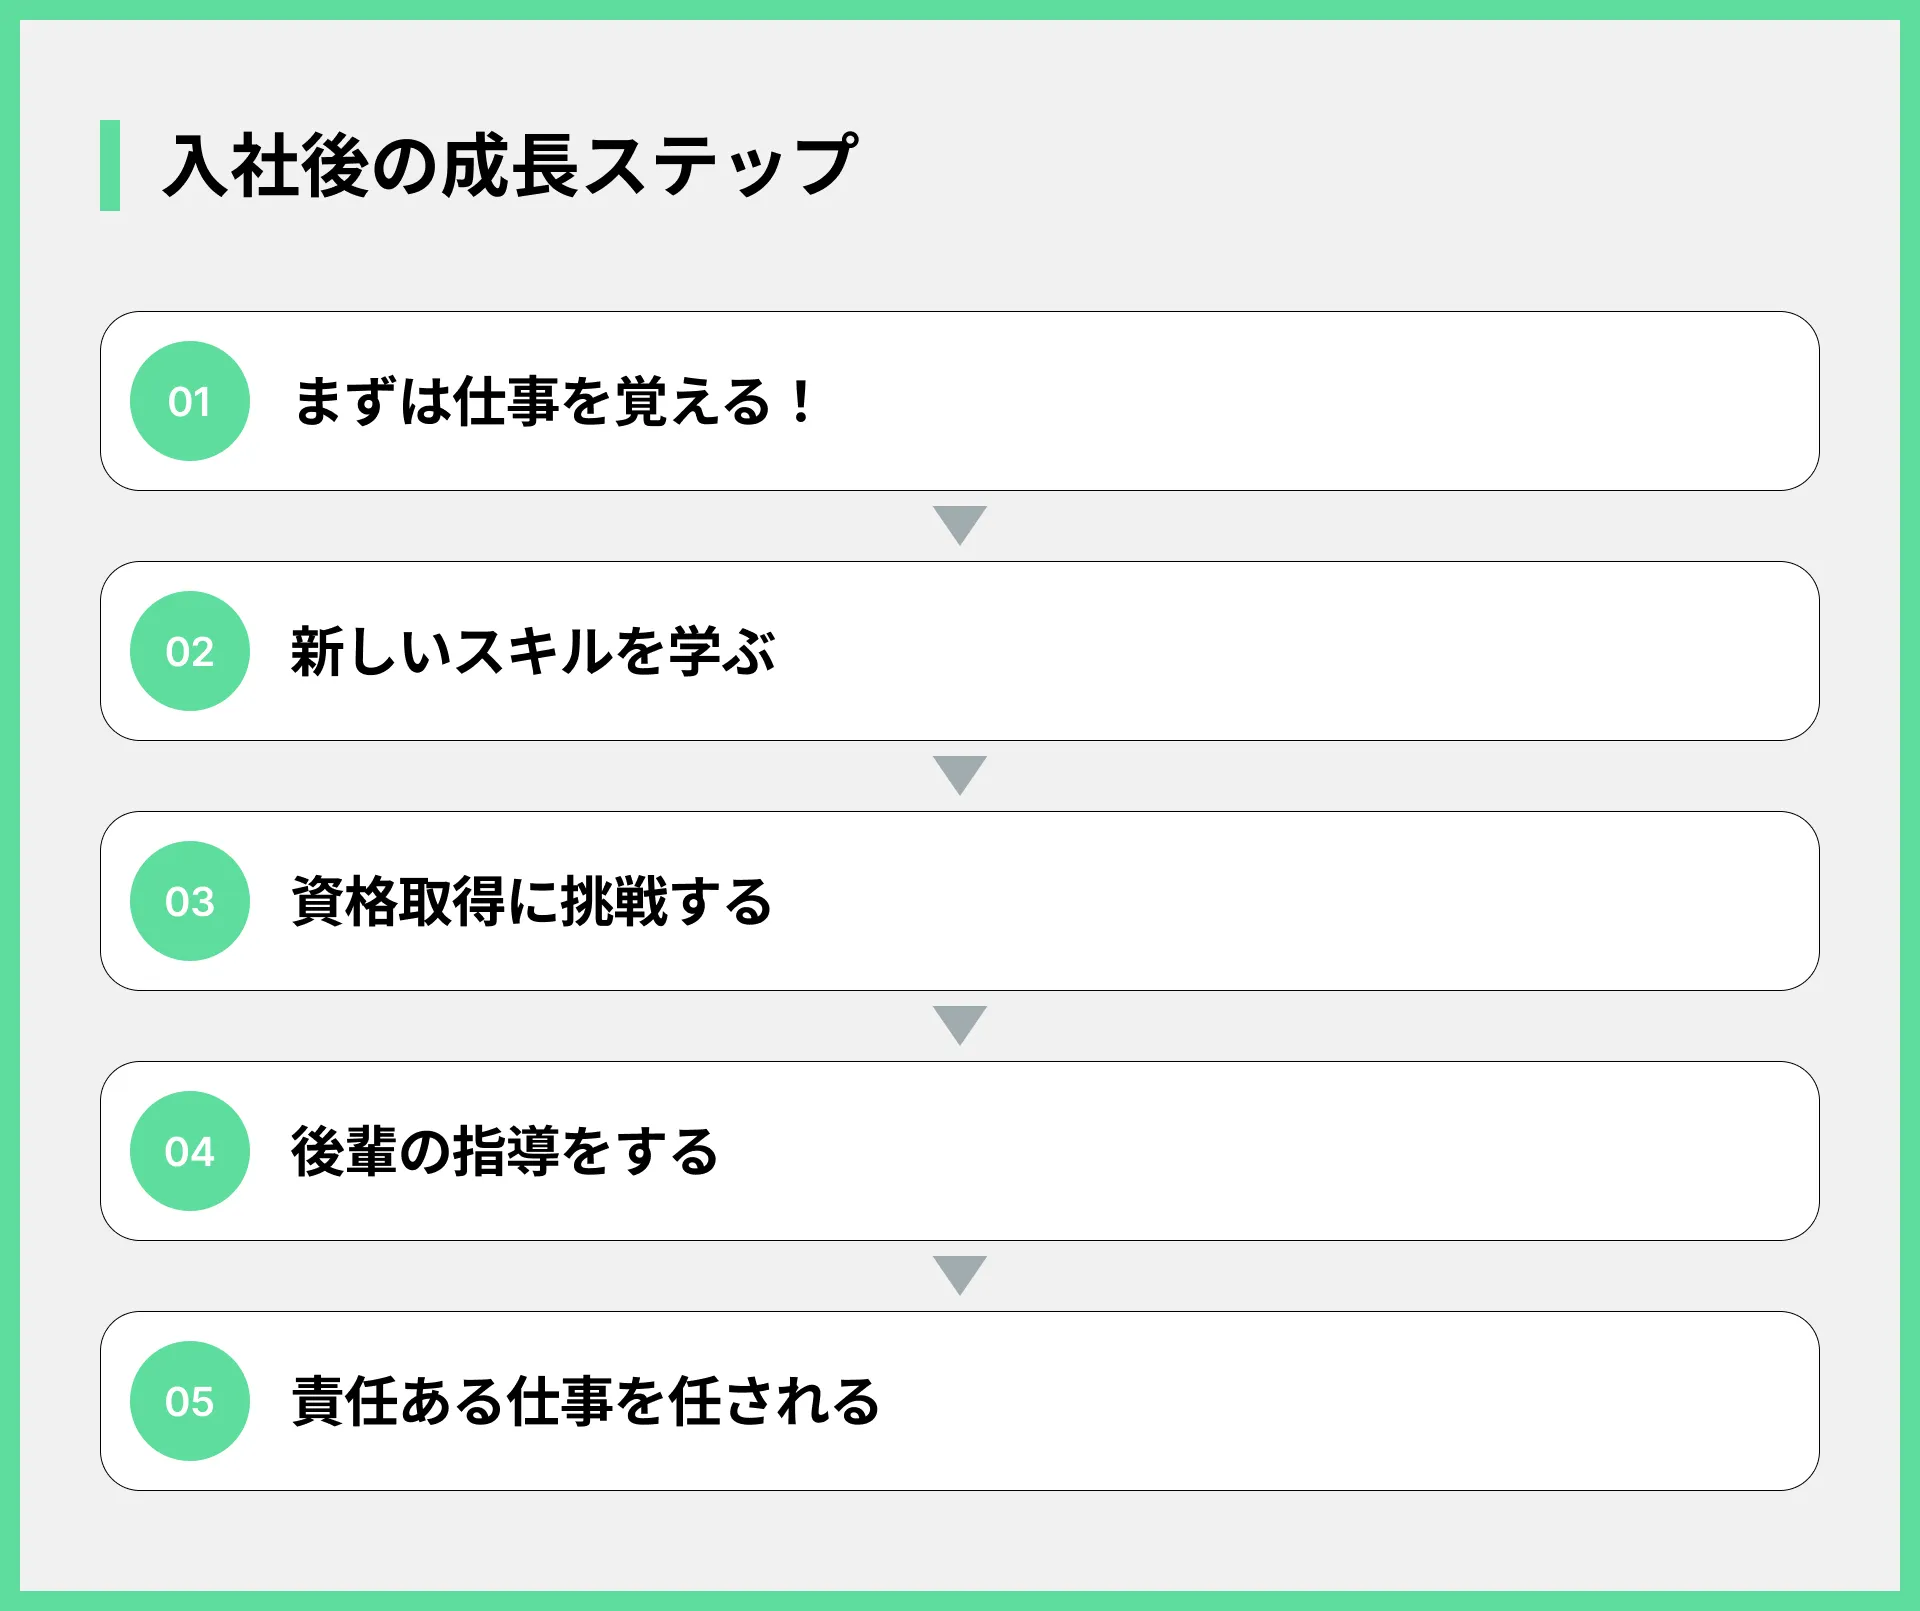Click the green 02 circle badge
The image size is (1920, 1611).
point(190,651)
